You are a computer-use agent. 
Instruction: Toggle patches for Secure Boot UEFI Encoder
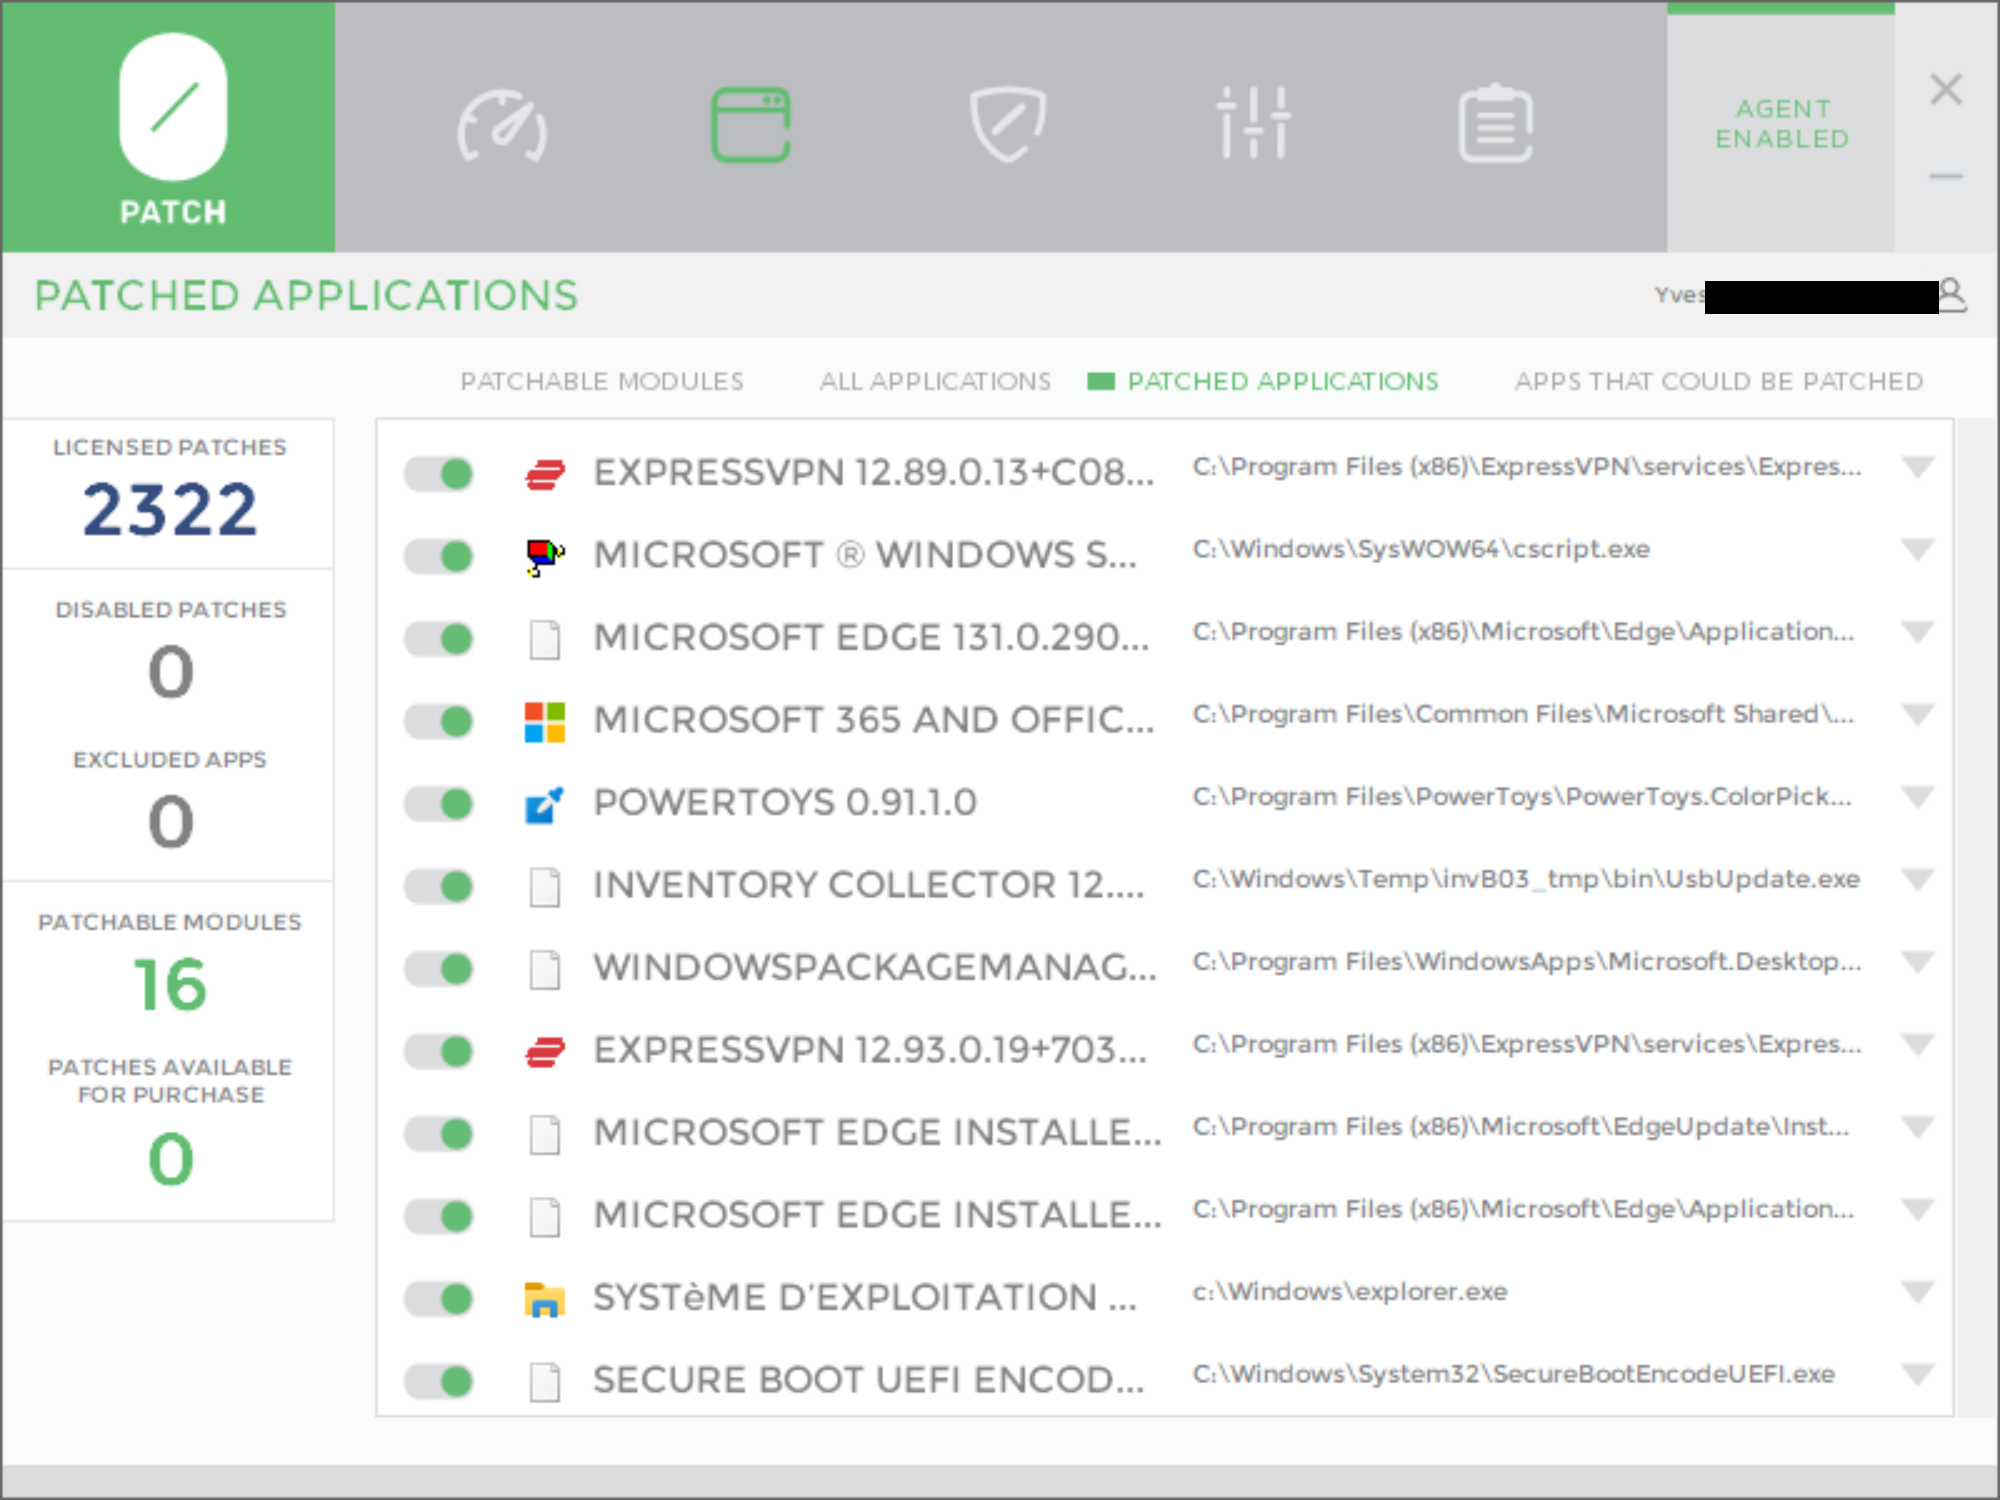tap(439, 1381)
